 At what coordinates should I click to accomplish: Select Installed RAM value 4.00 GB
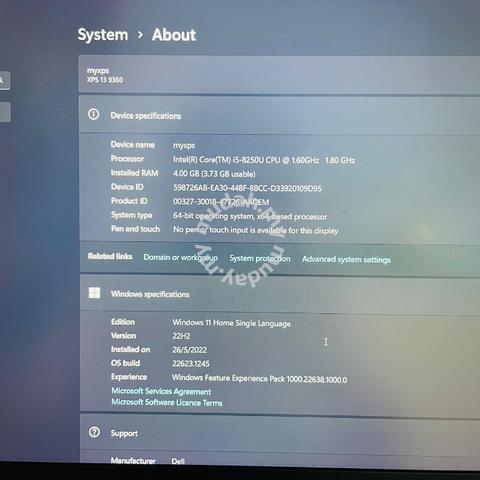214,174
